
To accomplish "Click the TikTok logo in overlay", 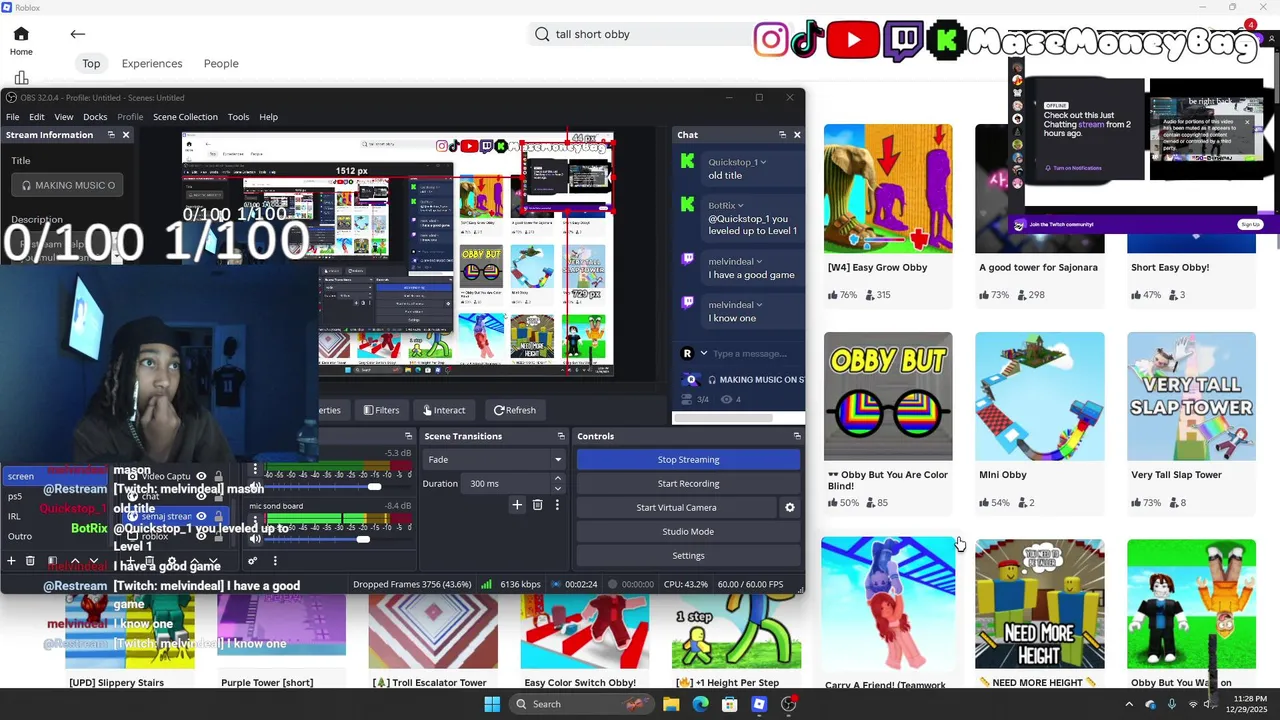I will tap(807, 40).
